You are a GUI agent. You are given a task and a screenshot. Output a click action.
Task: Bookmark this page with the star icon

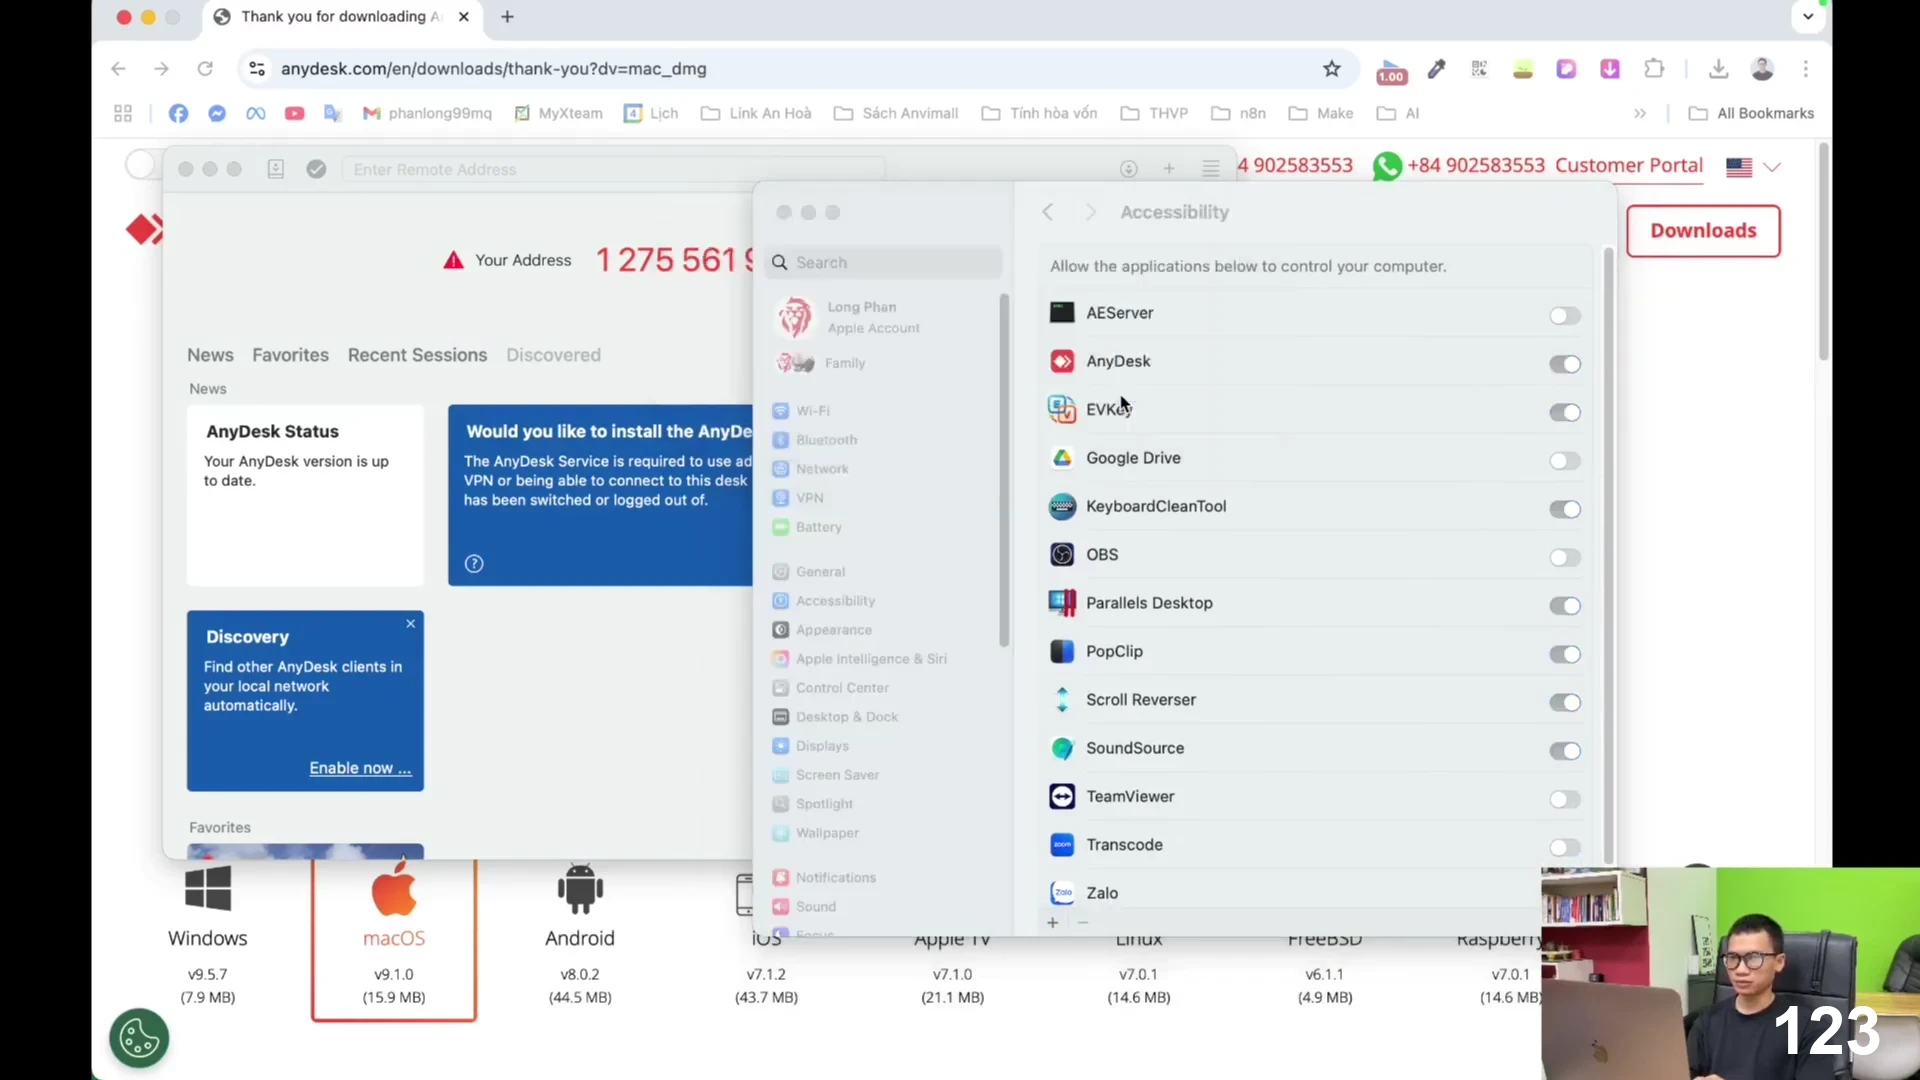[1332, 69]
